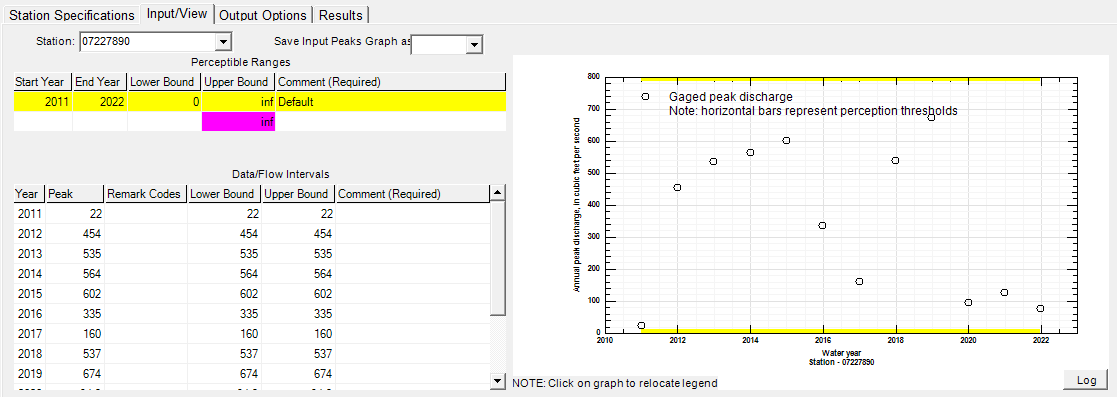Click the Gaged peak discharge legend text

(731, 97)
